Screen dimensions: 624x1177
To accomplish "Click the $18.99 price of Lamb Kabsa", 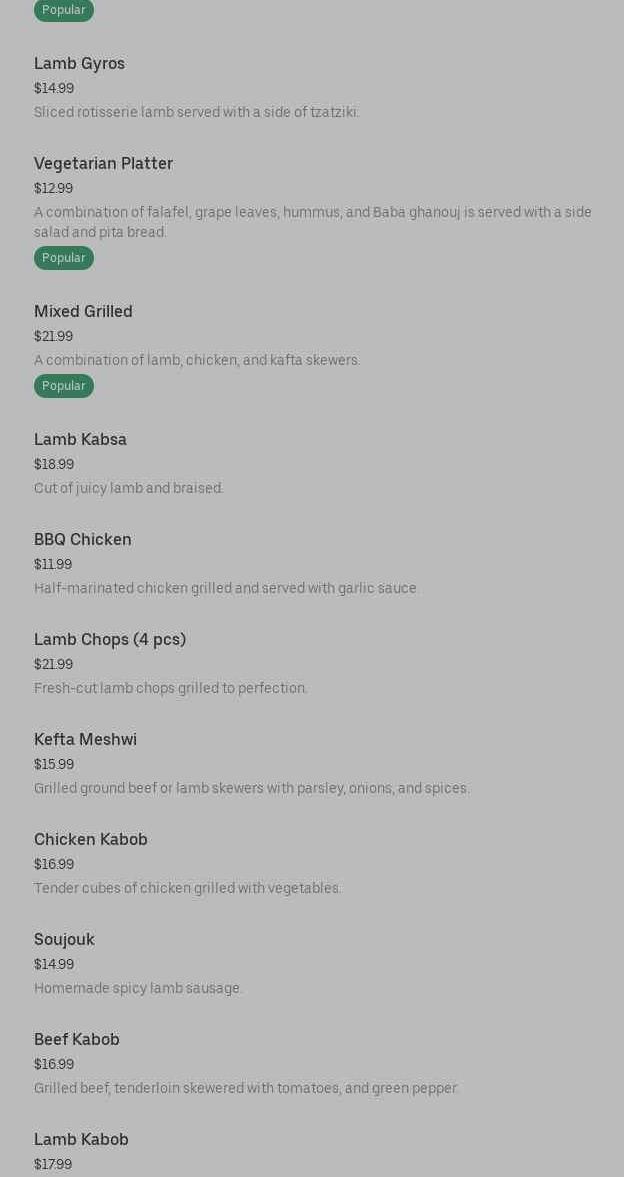I will coord(54,464).
